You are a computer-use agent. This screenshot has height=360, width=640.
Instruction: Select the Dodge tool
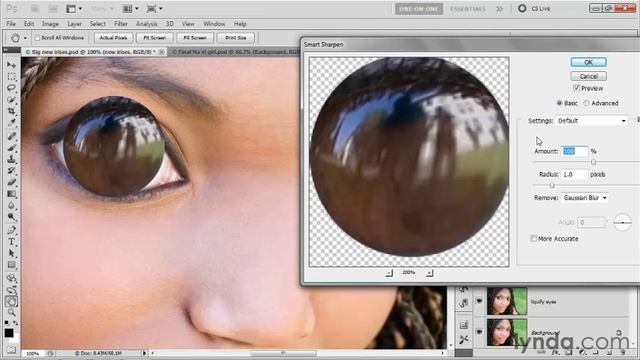pyautogui.click(x=11, y=217)
